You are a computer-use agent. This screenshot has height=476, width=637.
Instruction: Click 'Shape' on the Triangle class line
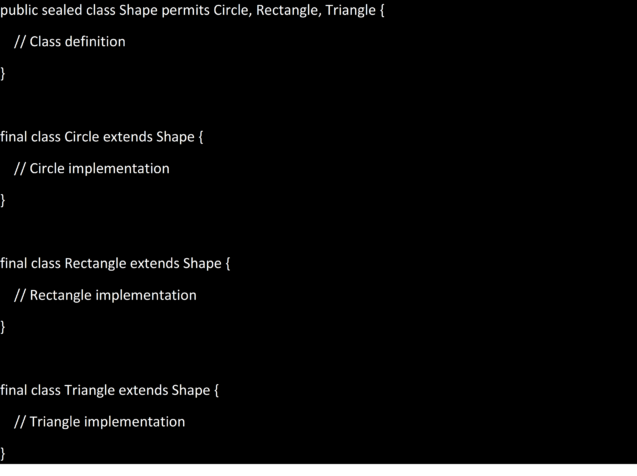pyautogui.click(x=191, y=390)
